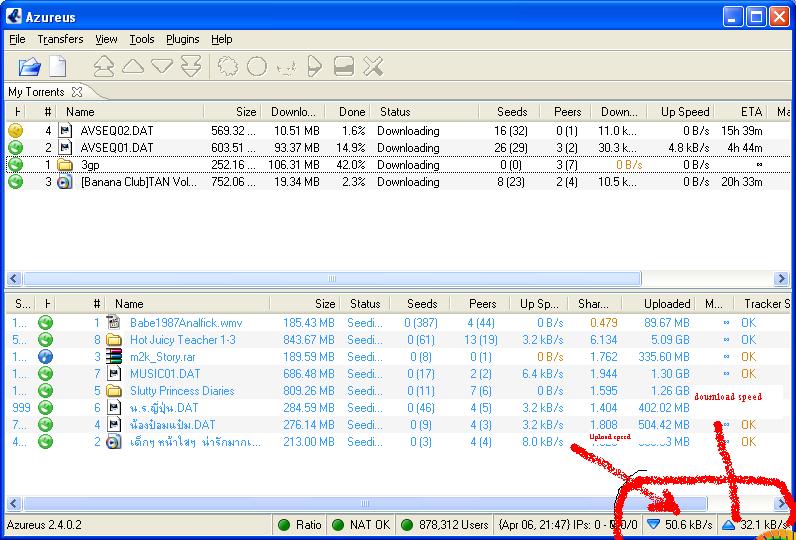Sort downloads by Seeds column header
796x540 pixels.
point(509,112)
